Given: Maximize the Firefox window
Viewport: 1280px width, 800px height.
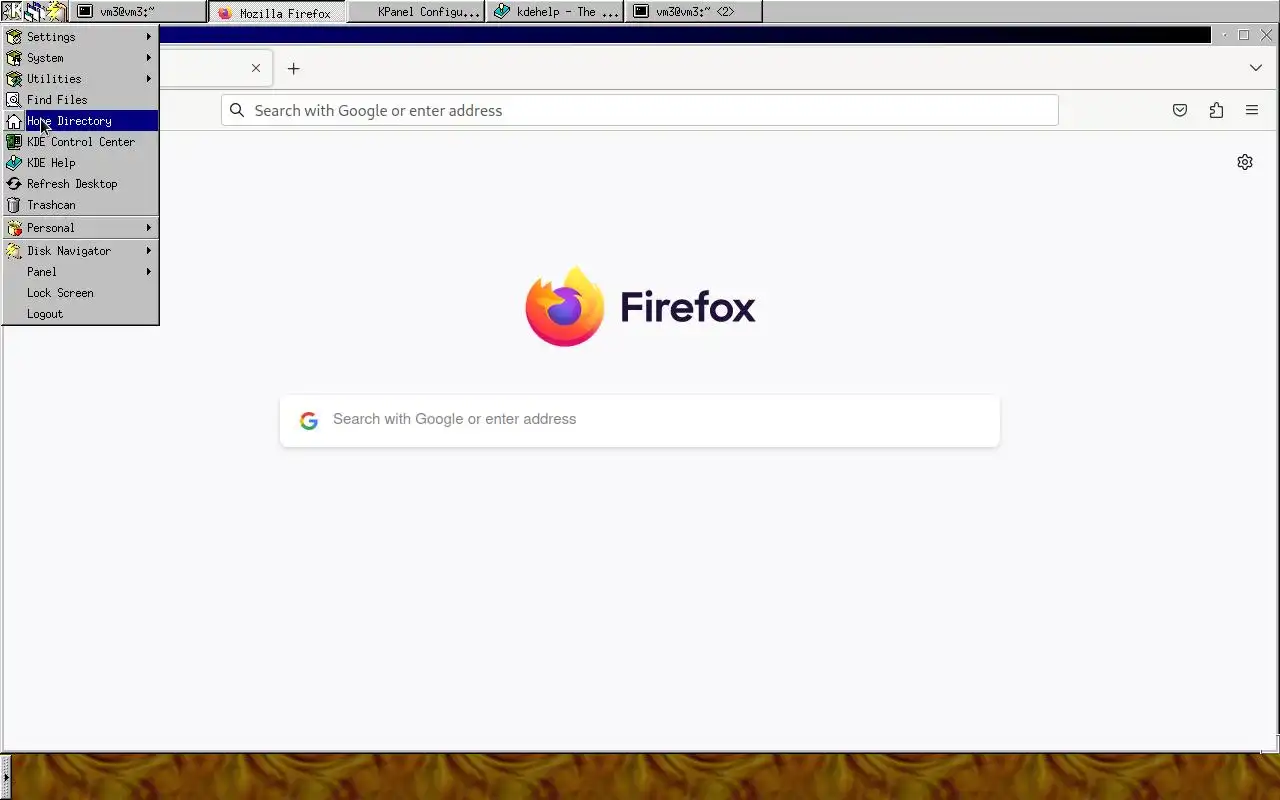Looking at the screenshot, I should [x=1244, y=35].
